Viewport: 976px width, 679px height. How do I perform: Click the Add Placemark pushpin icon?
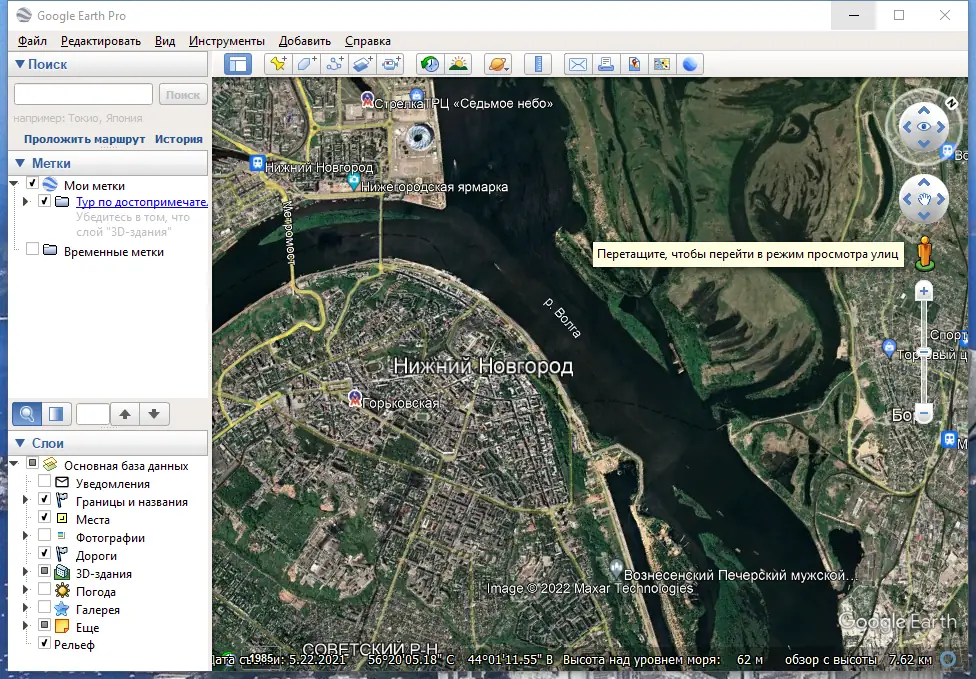(x=277, y=64)
